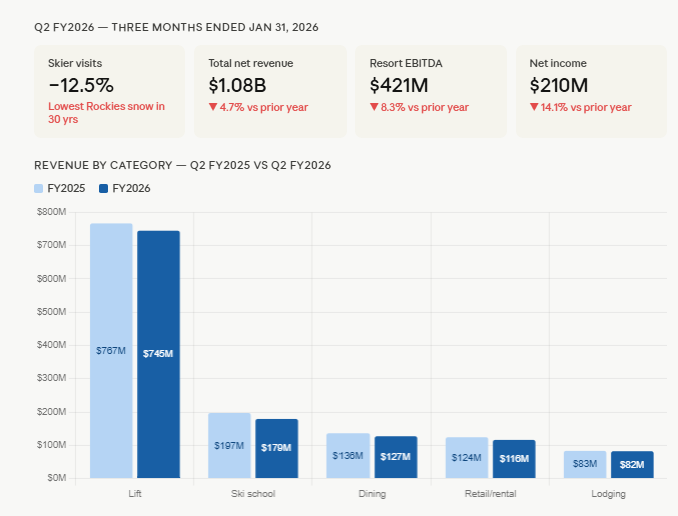Select the Ski school FY2025 bar $197M

(x=230, y=445)
